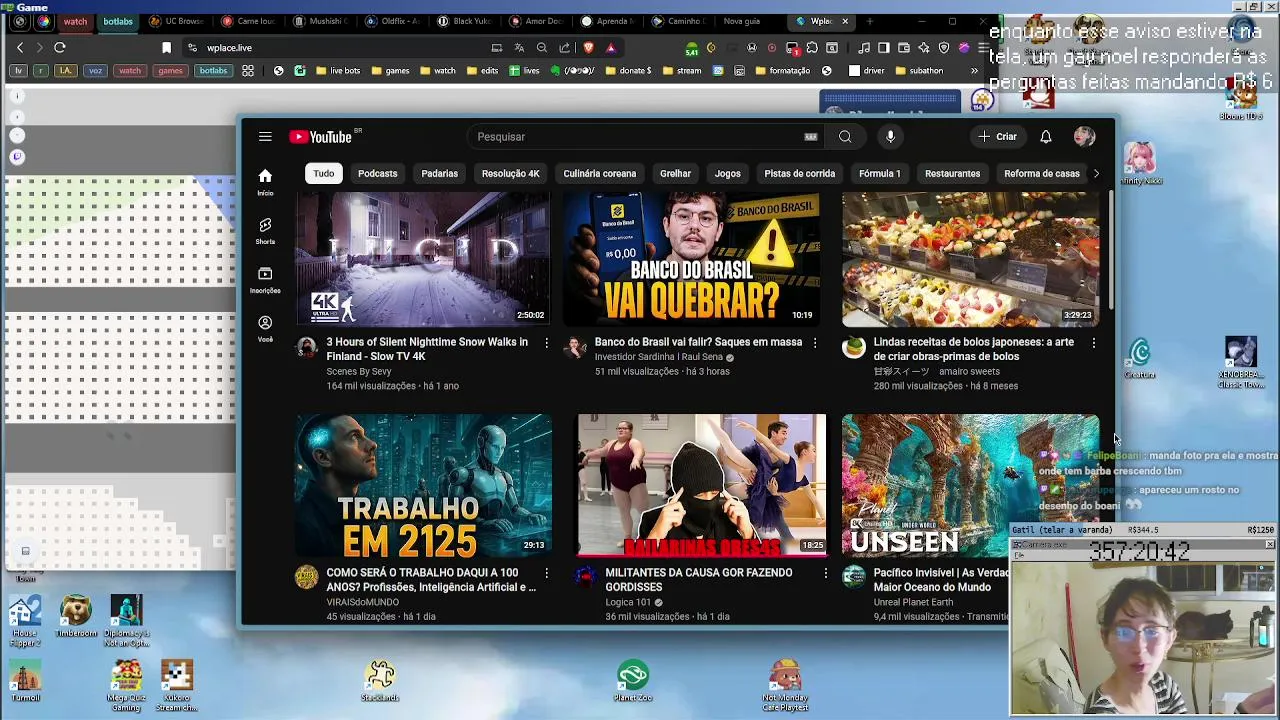Open the subathon bookmarks folder

[918, 71]
